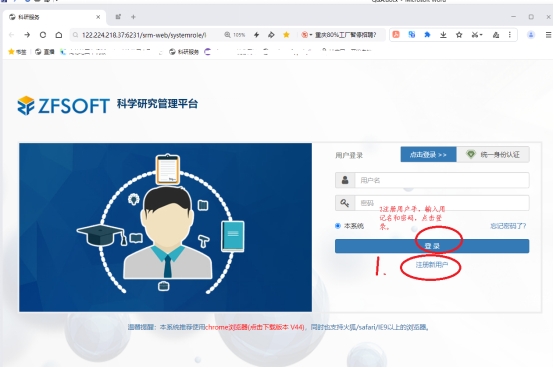Select the 本系统 radio button
Screen dimensions: 554x368
[x=338, y=226]
